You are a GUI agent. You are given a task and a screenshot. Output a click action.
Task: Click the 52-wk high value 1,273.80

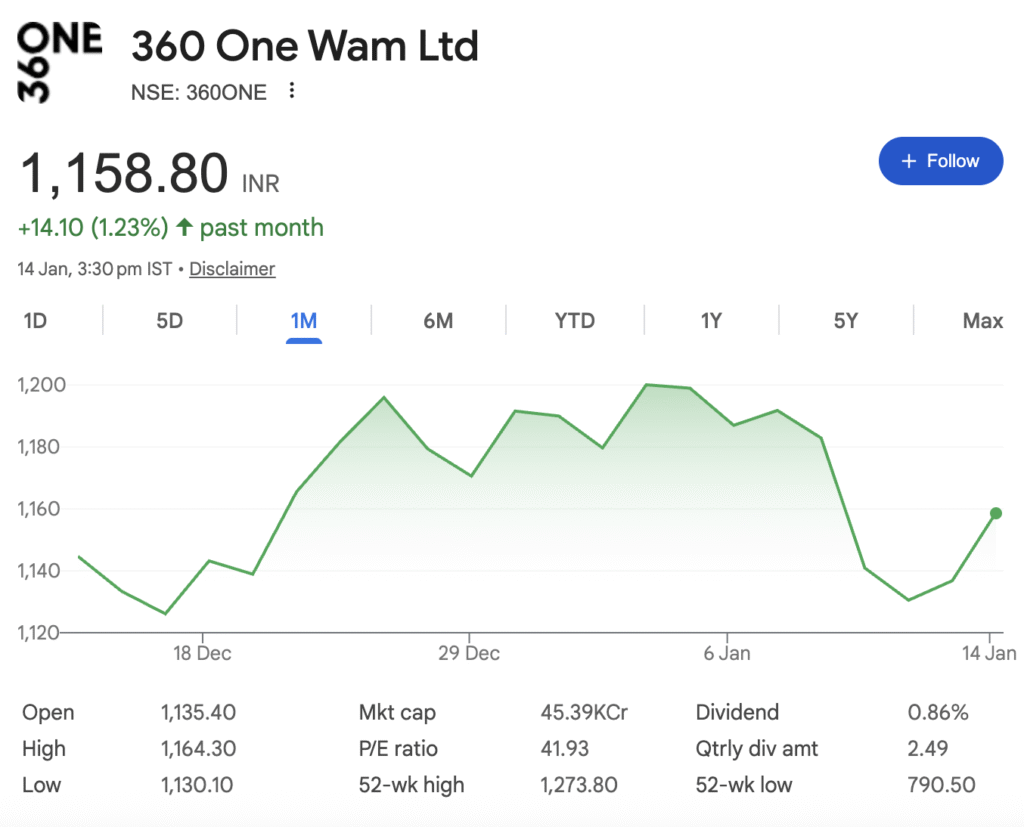[578, 785]
